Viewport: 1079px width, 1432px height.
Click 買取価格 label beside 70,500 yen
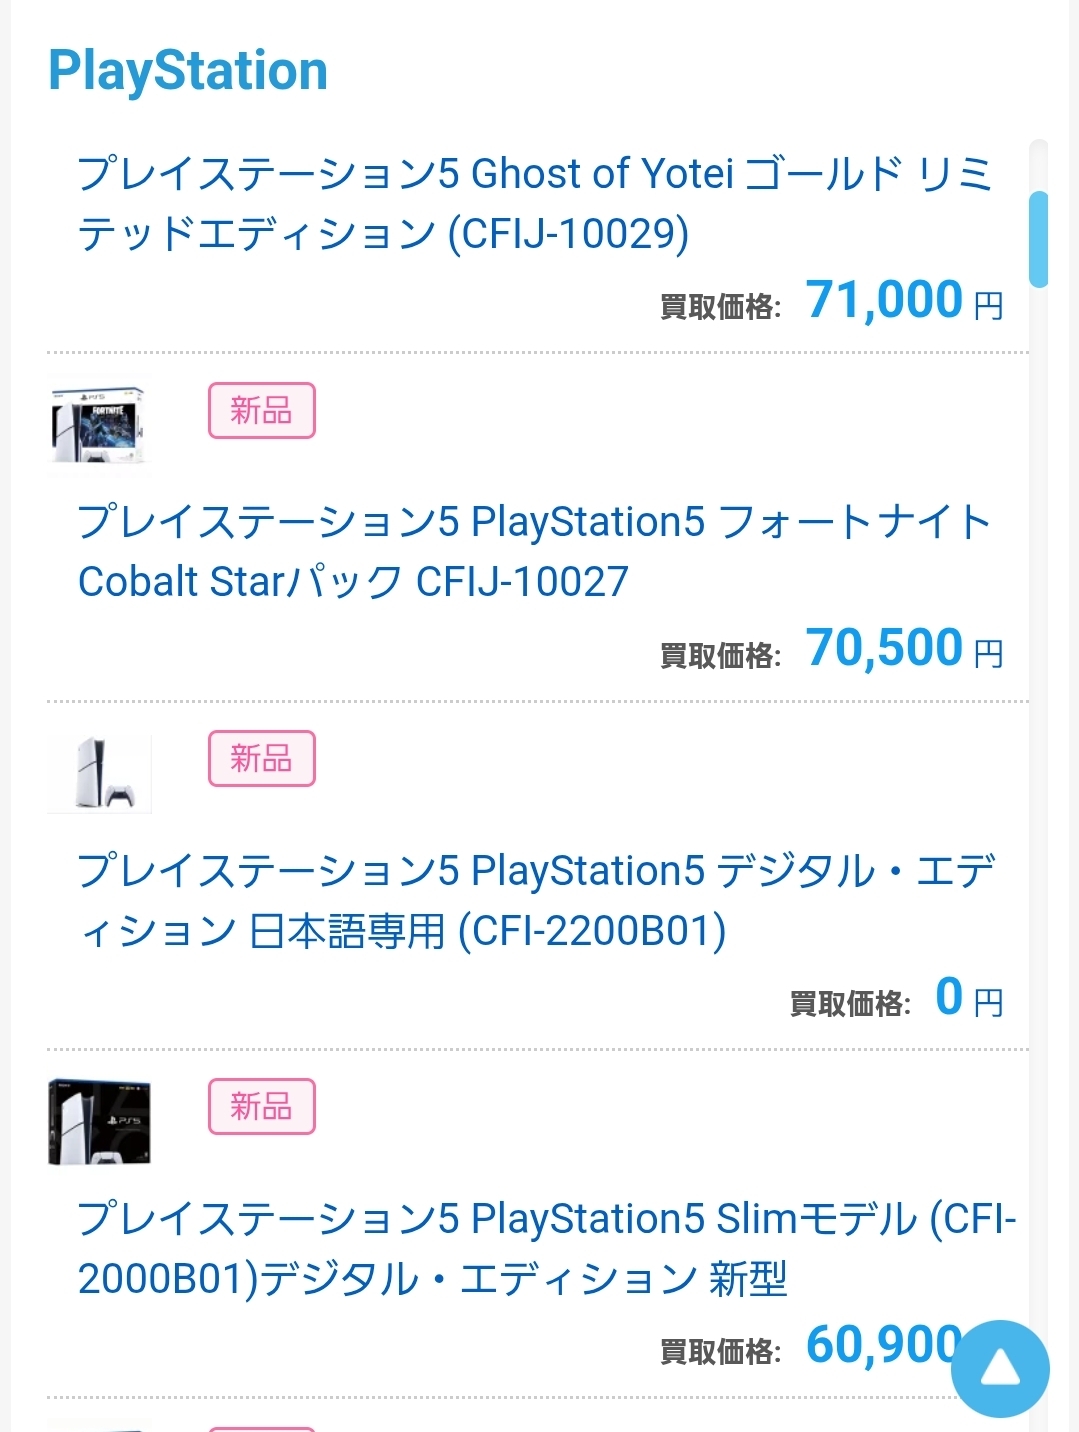tap(720, 655)
